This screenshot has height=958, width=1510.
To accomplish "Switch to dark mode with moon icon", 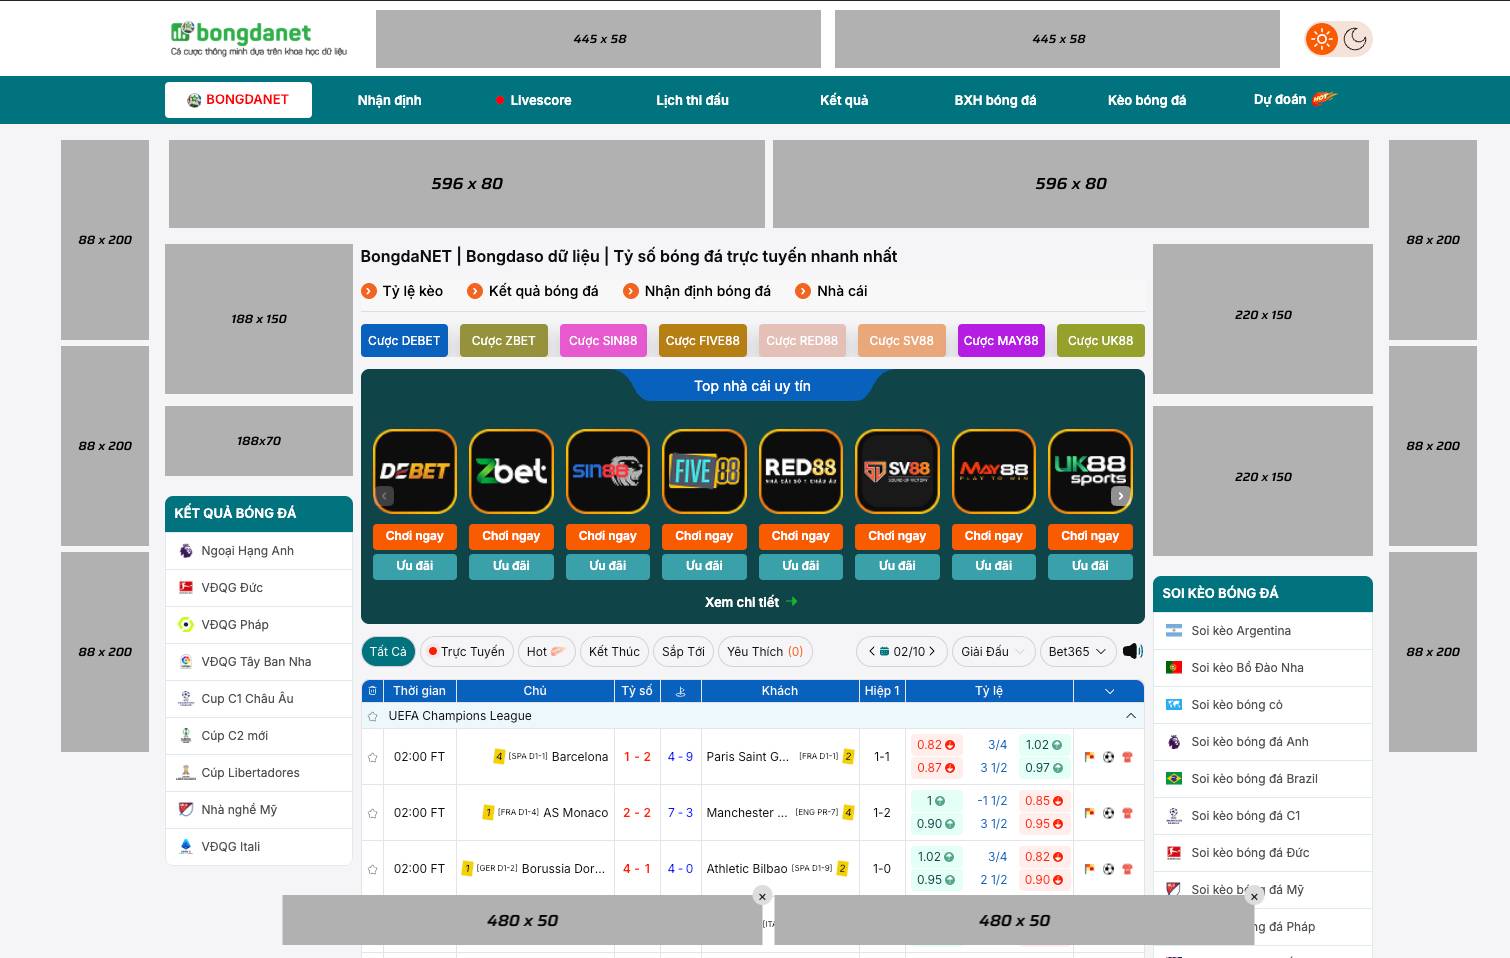I will (1355, 39).
